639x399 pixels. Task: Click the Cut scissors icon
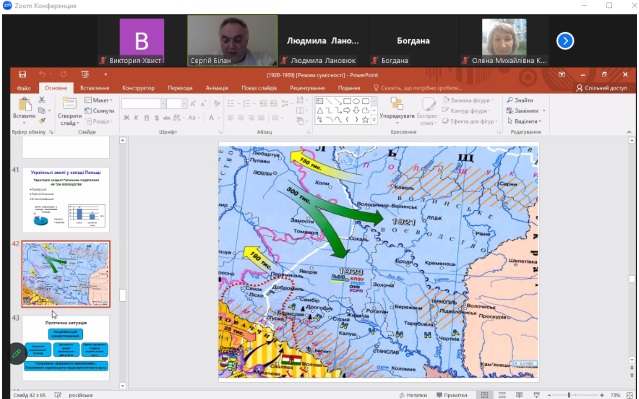tap(42, 100)
